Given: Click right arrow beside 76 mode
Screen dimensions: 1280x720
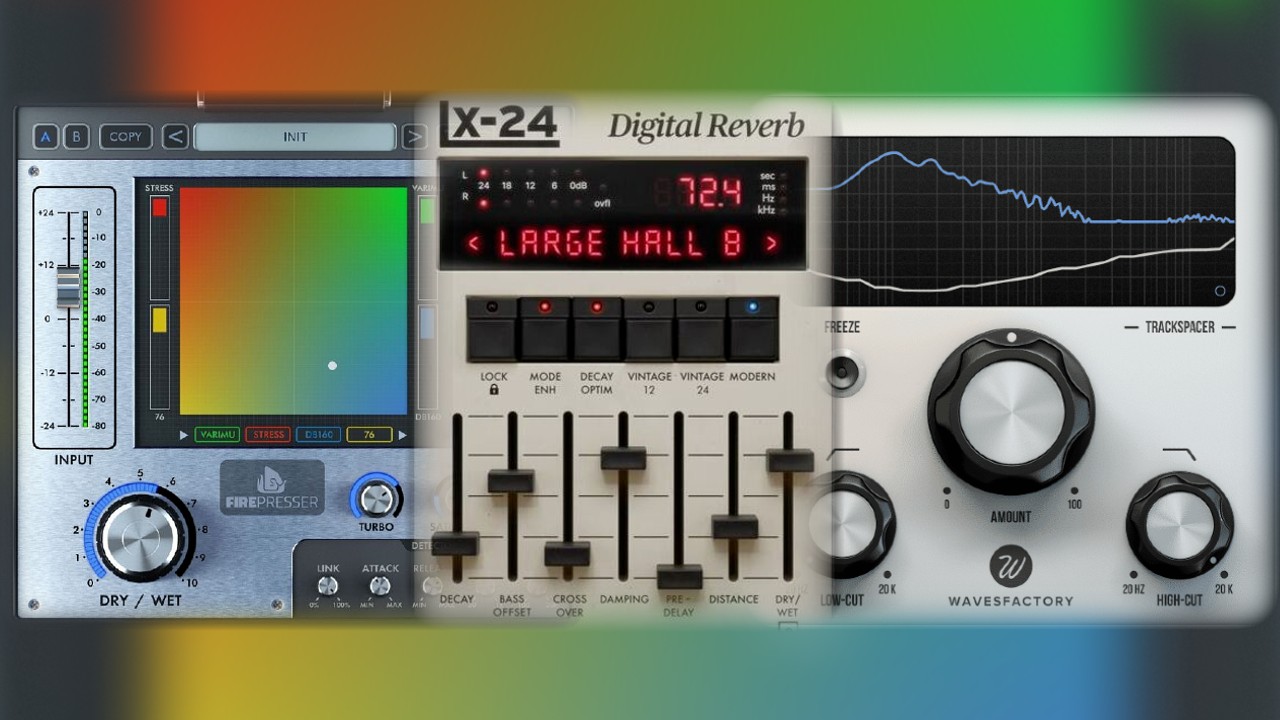Looking at the screenshot, I should pyautogui.click(x=402, y=435).
